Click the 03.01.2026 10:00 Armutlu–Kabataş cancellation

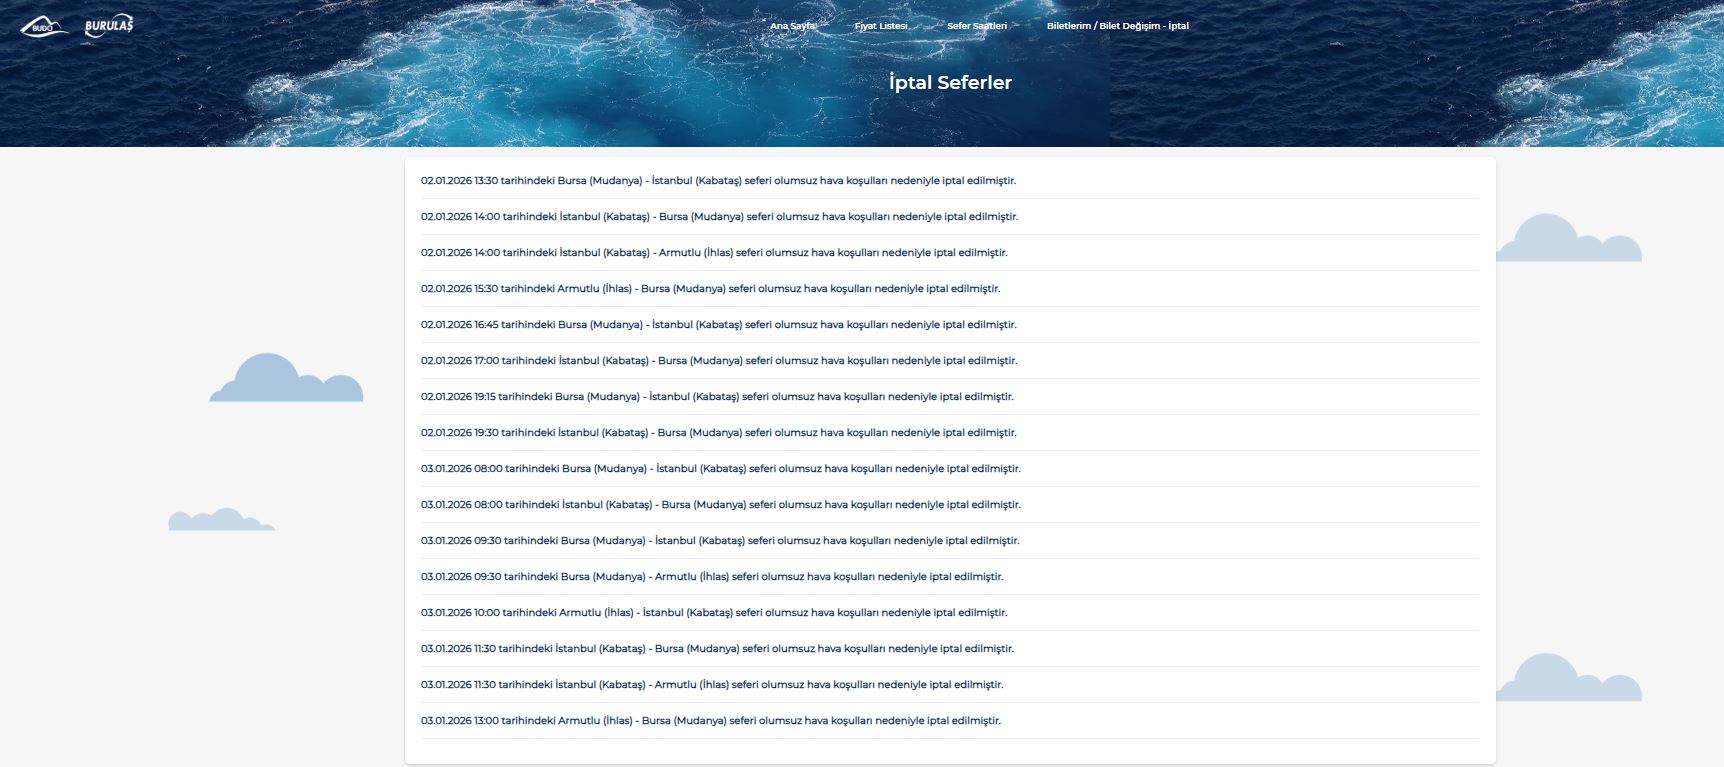click(x=714, y=613)
